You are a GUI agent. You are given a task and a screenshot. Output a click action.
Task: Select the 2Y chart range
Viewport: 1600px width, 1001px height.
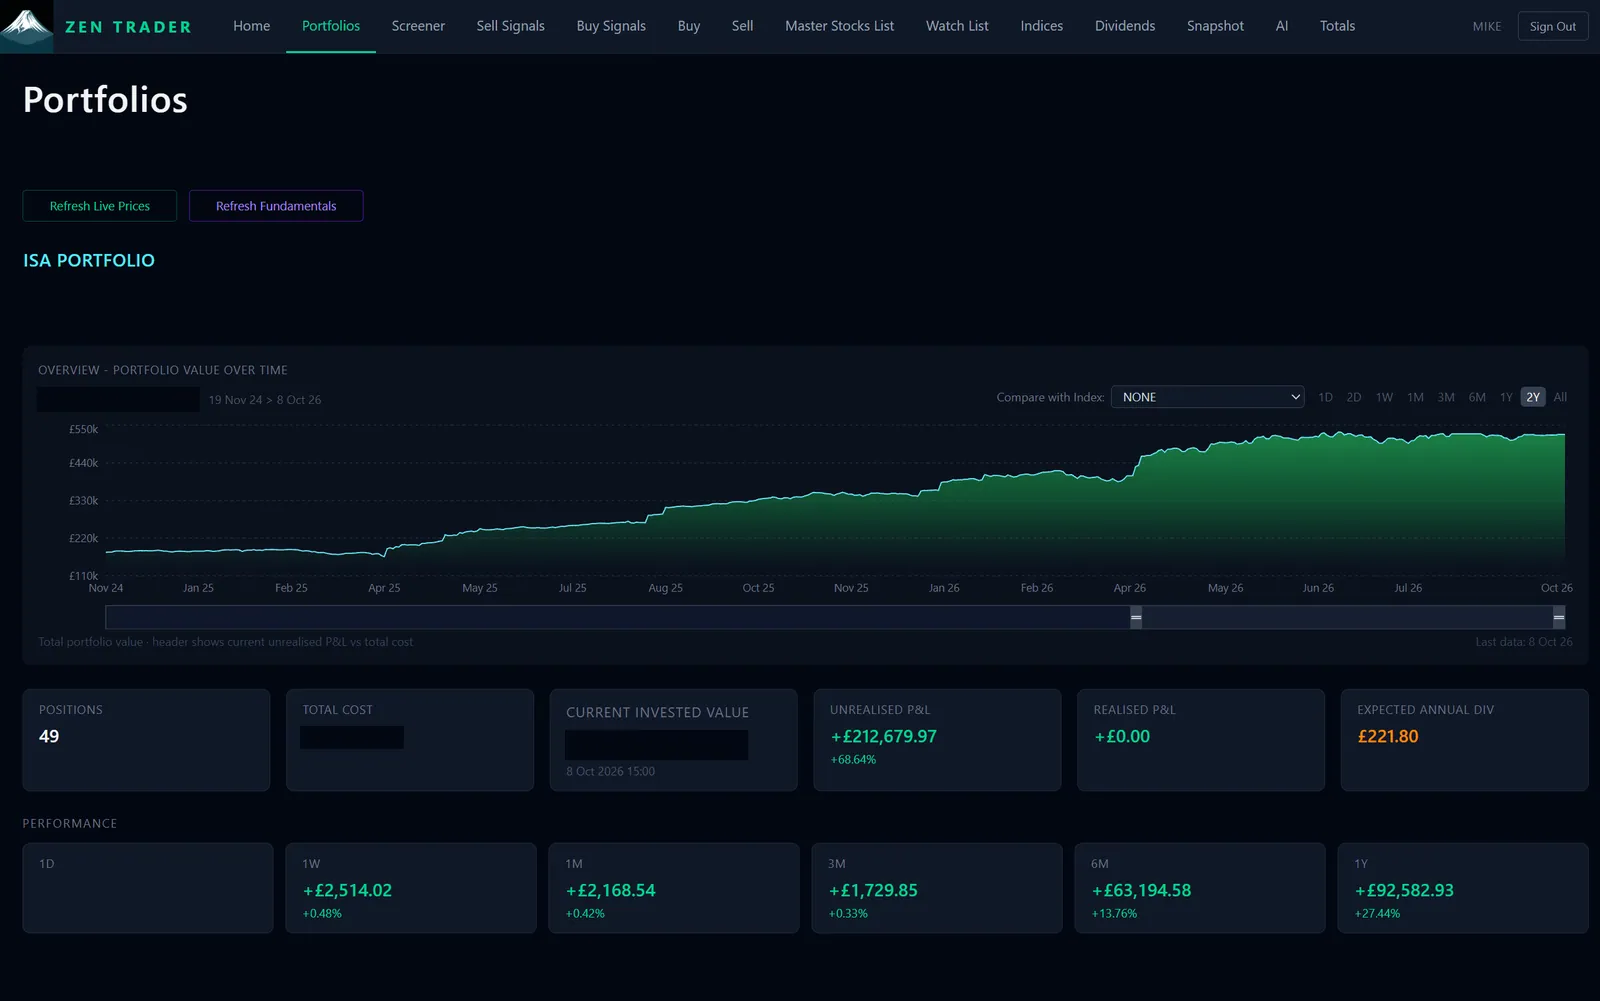pos(1533,397)
